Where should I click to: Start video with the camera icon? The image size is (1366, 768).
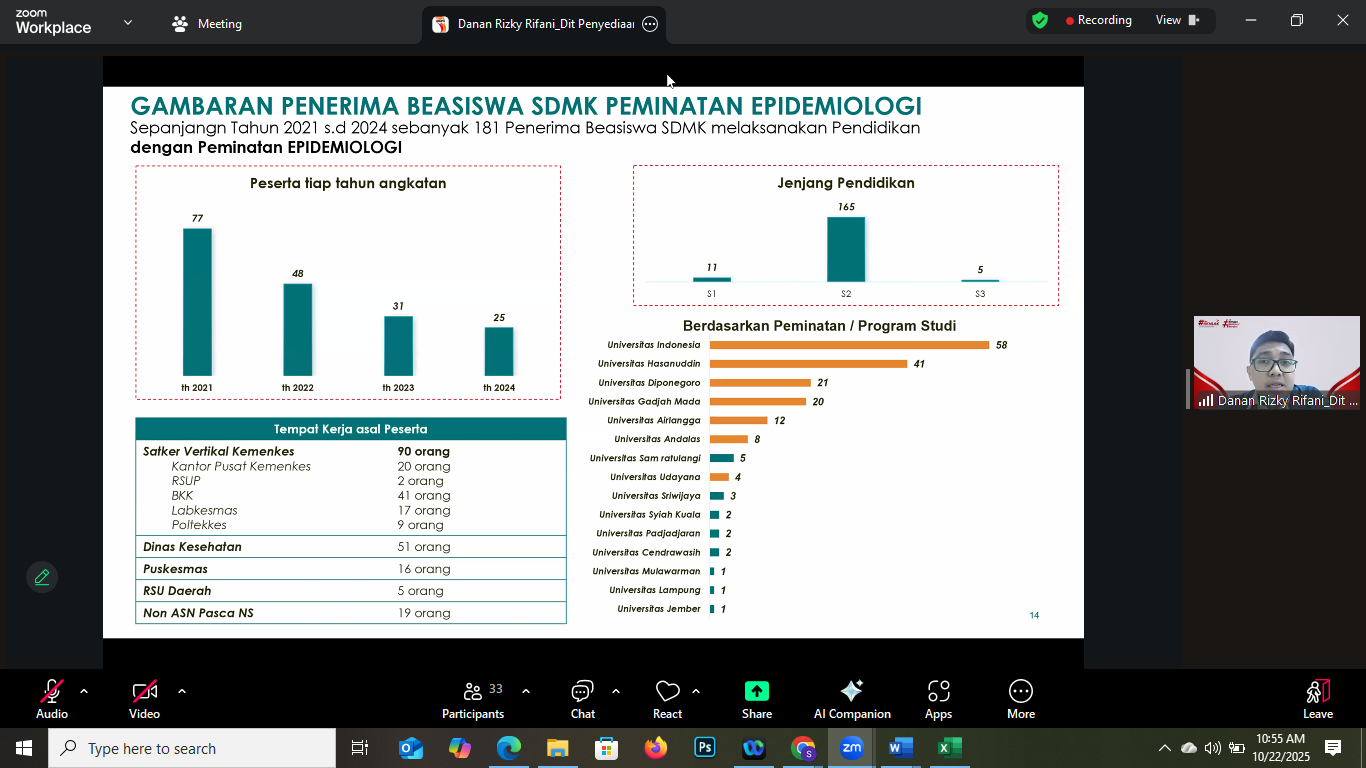145,691
